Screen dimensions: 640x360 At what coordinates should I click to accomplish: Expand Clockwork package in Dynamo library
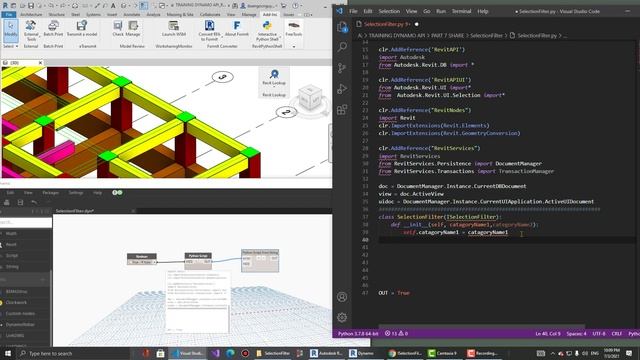pos(16,302)
